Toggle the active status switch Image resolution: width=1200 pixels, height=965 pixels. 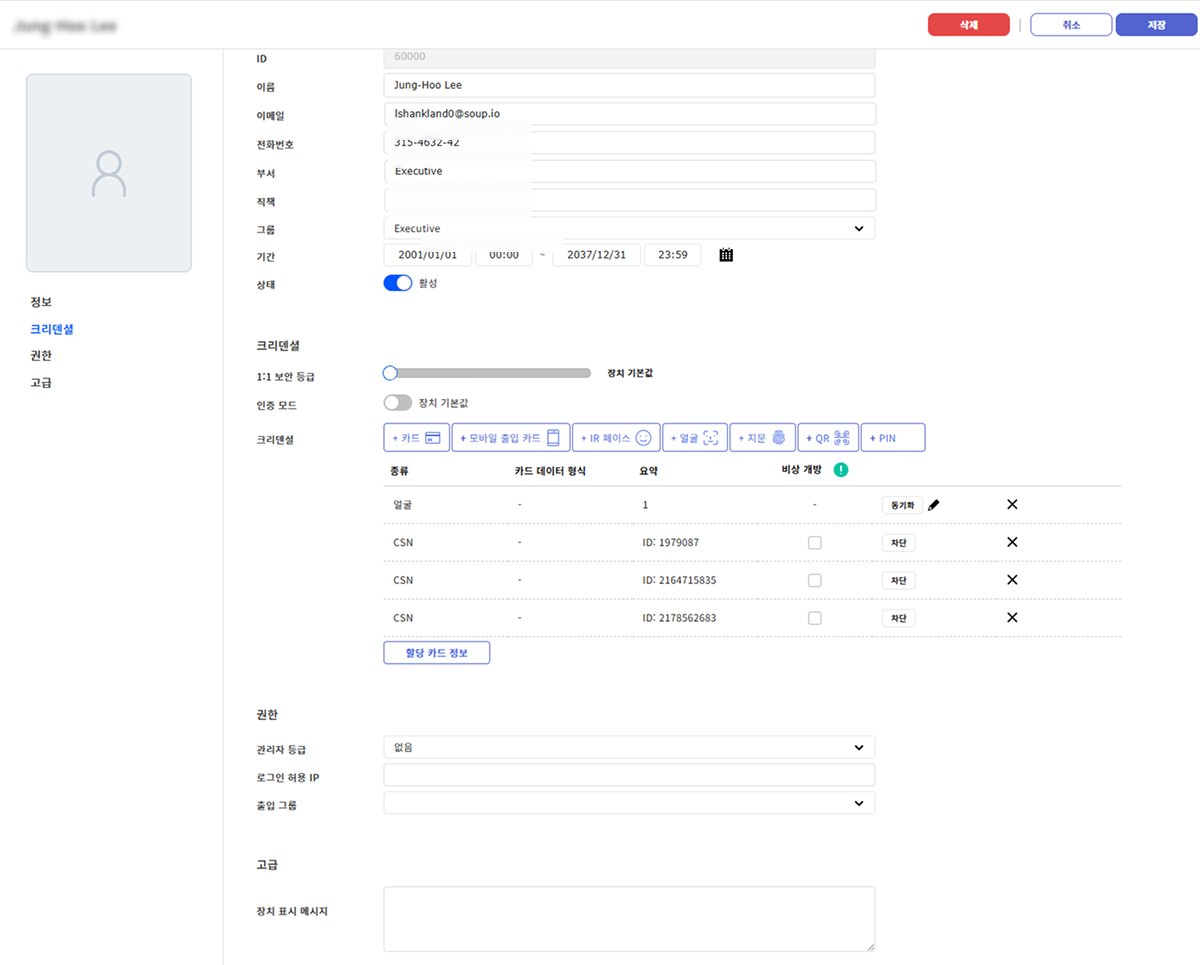tap(398, 283)
